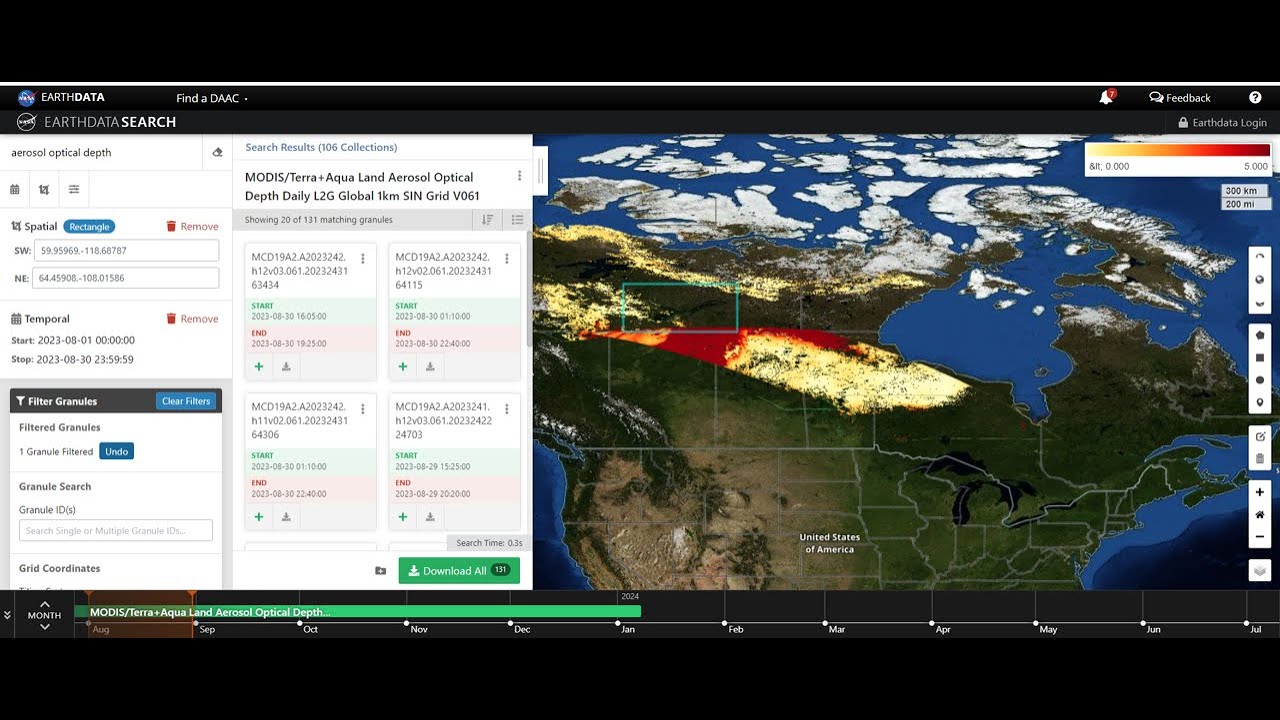Open the spatial crop filter icon
The image size is (1280, 720).
[x=44, y=189]
